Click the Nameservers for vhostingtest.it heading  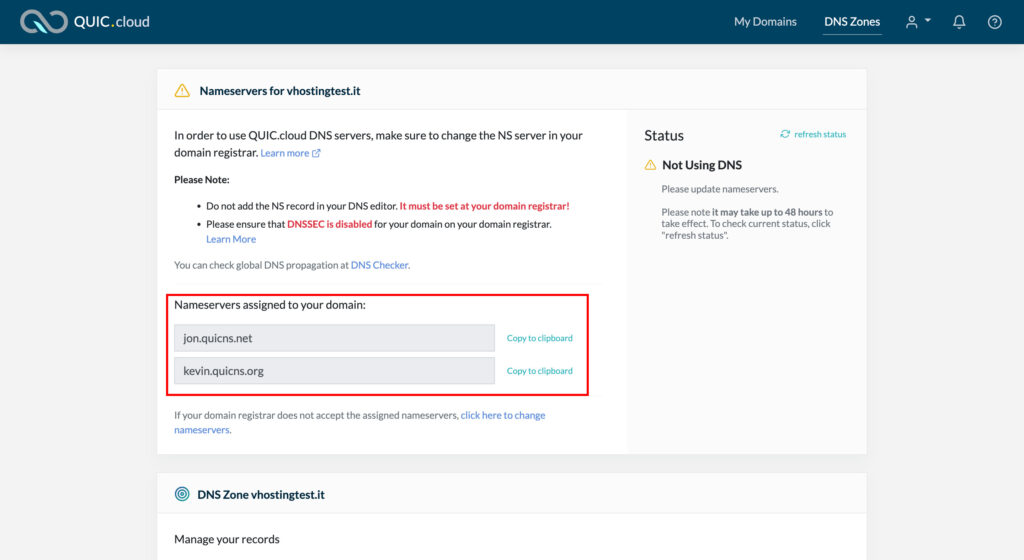tap(280, 91)
